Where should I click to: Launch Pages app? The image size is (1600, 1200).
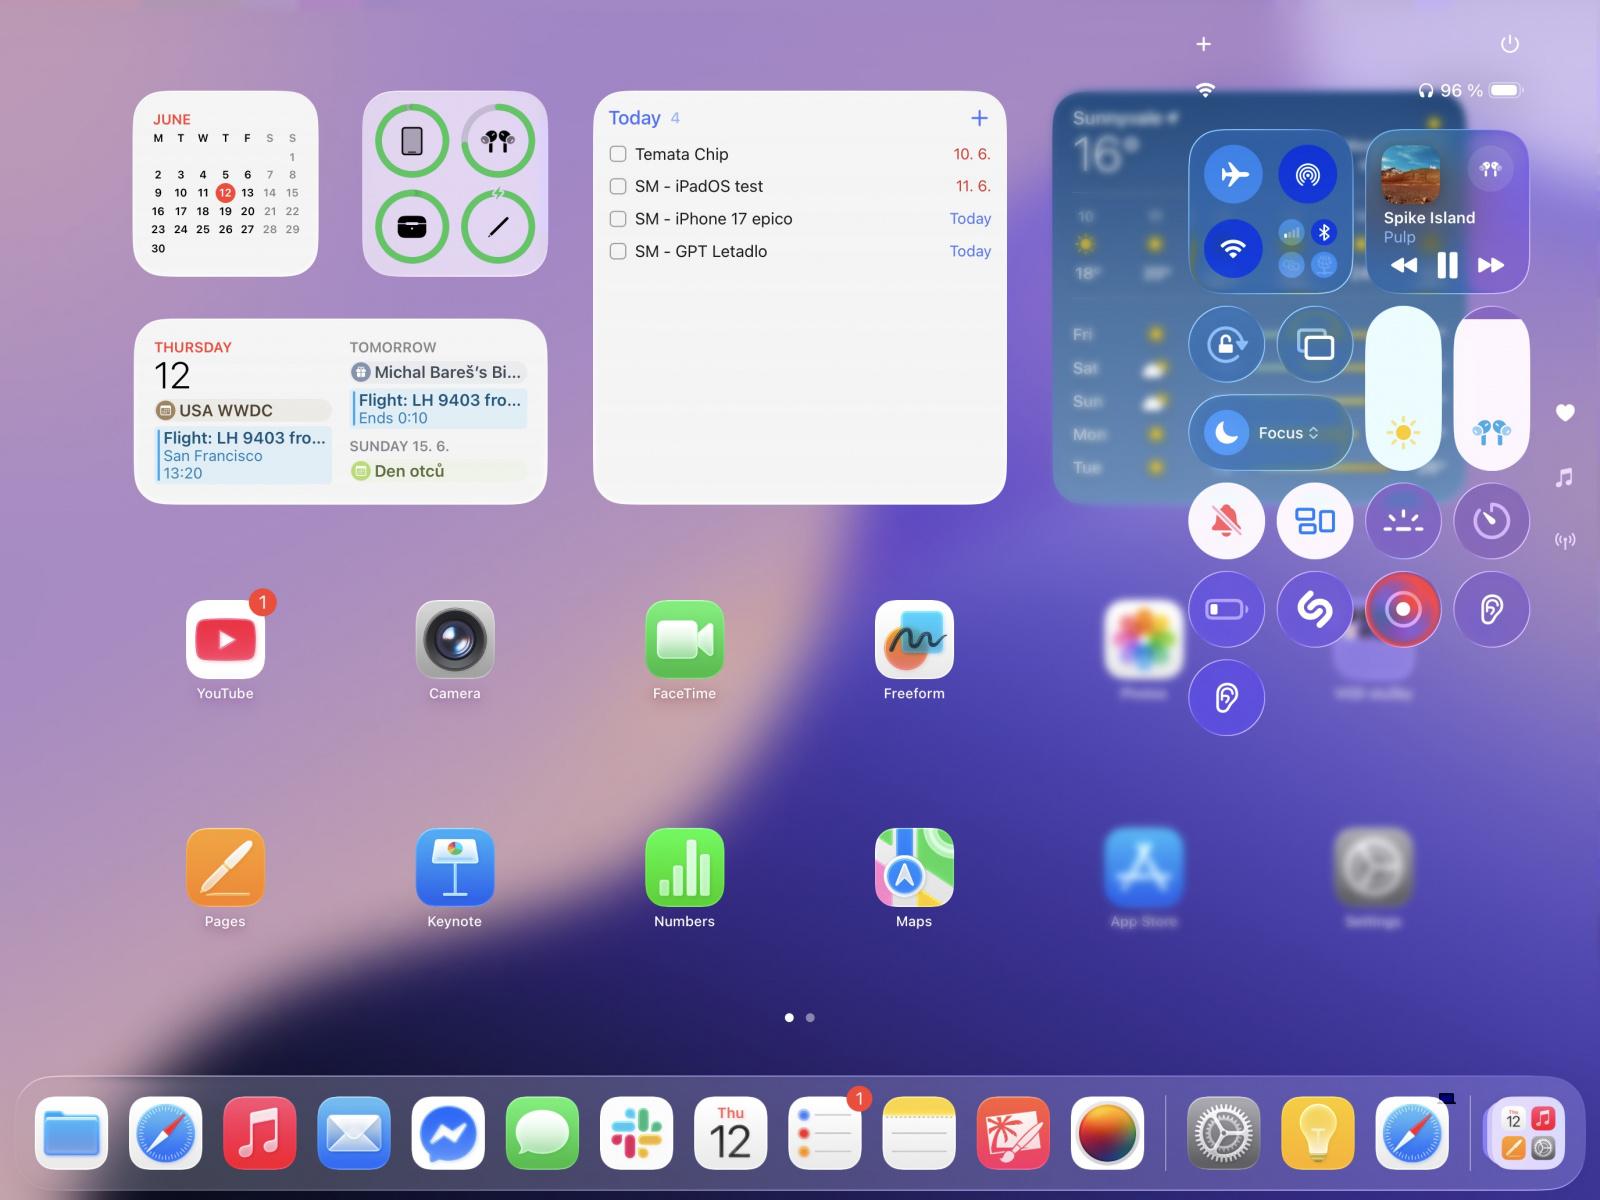225,868
